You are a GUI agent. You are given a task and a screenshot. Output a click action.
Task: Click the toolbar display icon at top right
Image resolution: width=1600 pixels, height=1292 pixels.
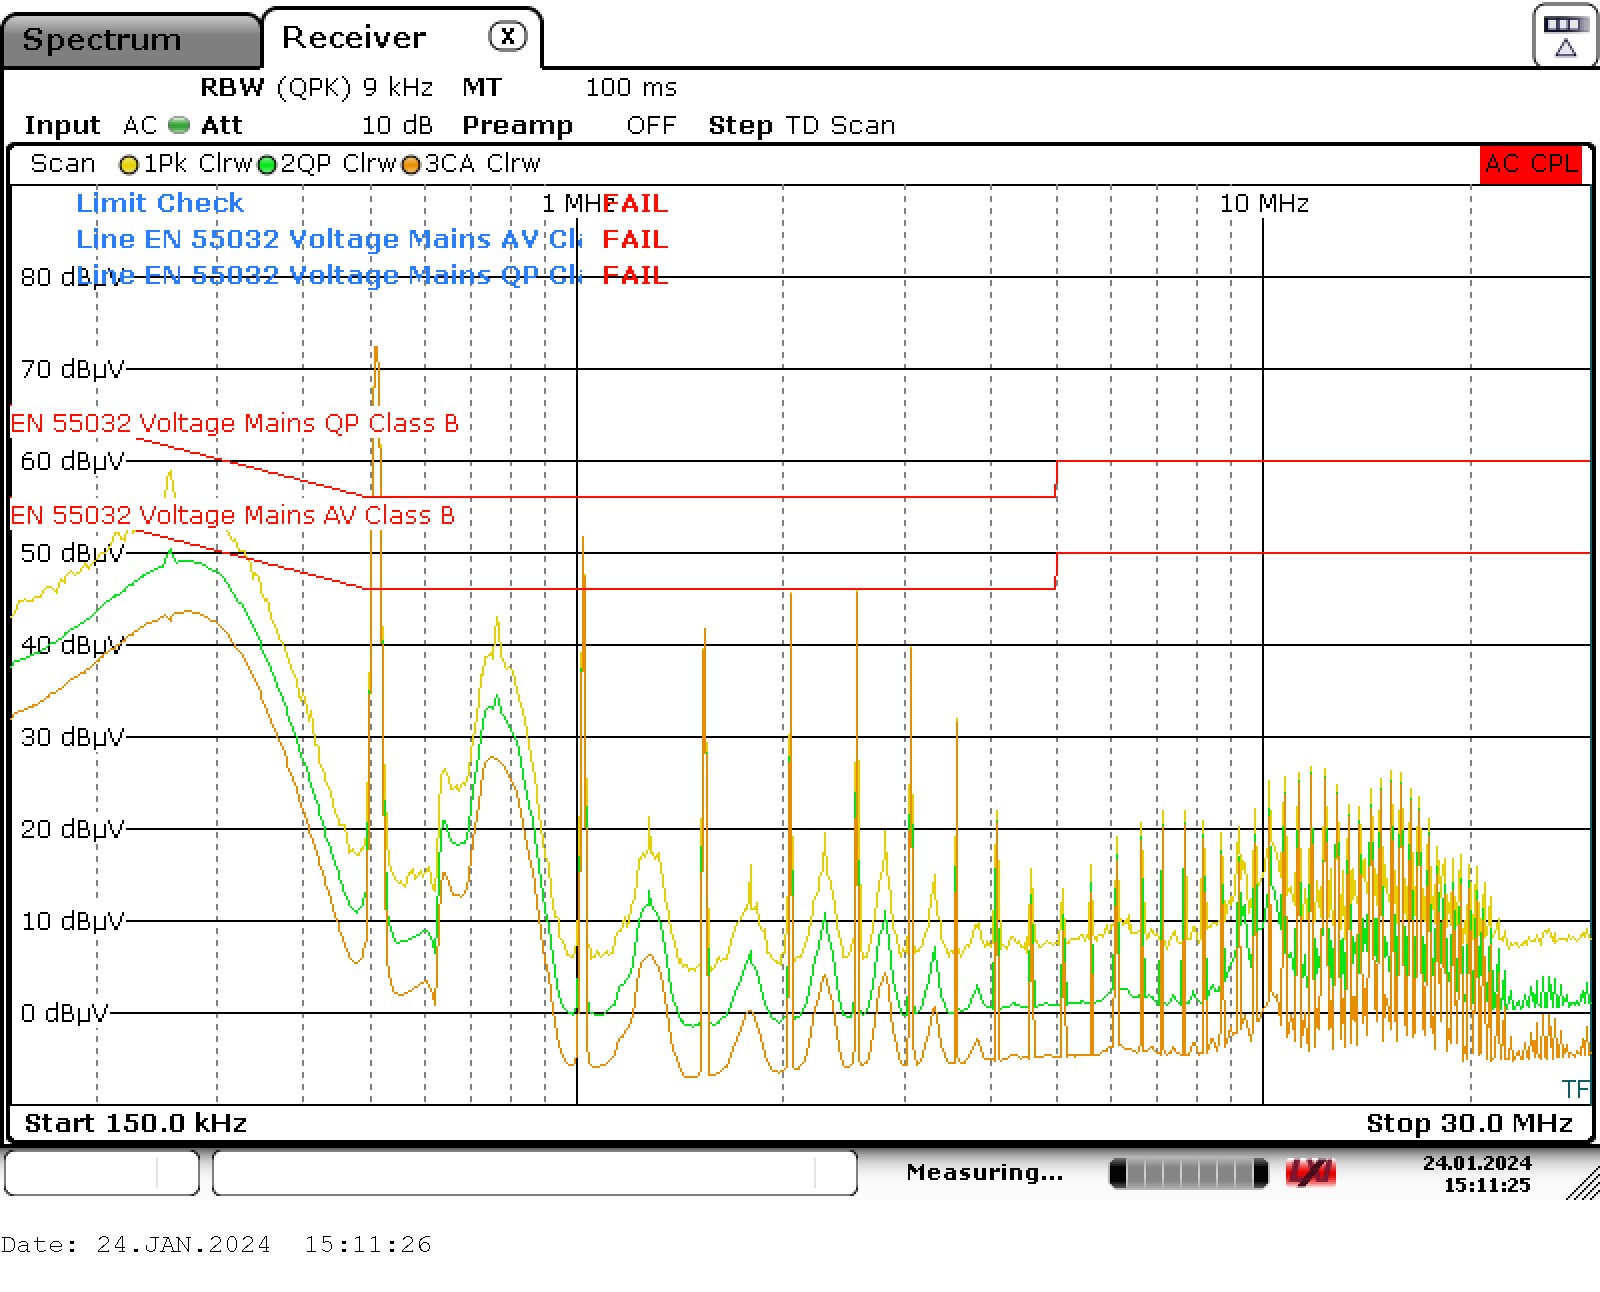pos(1565,36)
